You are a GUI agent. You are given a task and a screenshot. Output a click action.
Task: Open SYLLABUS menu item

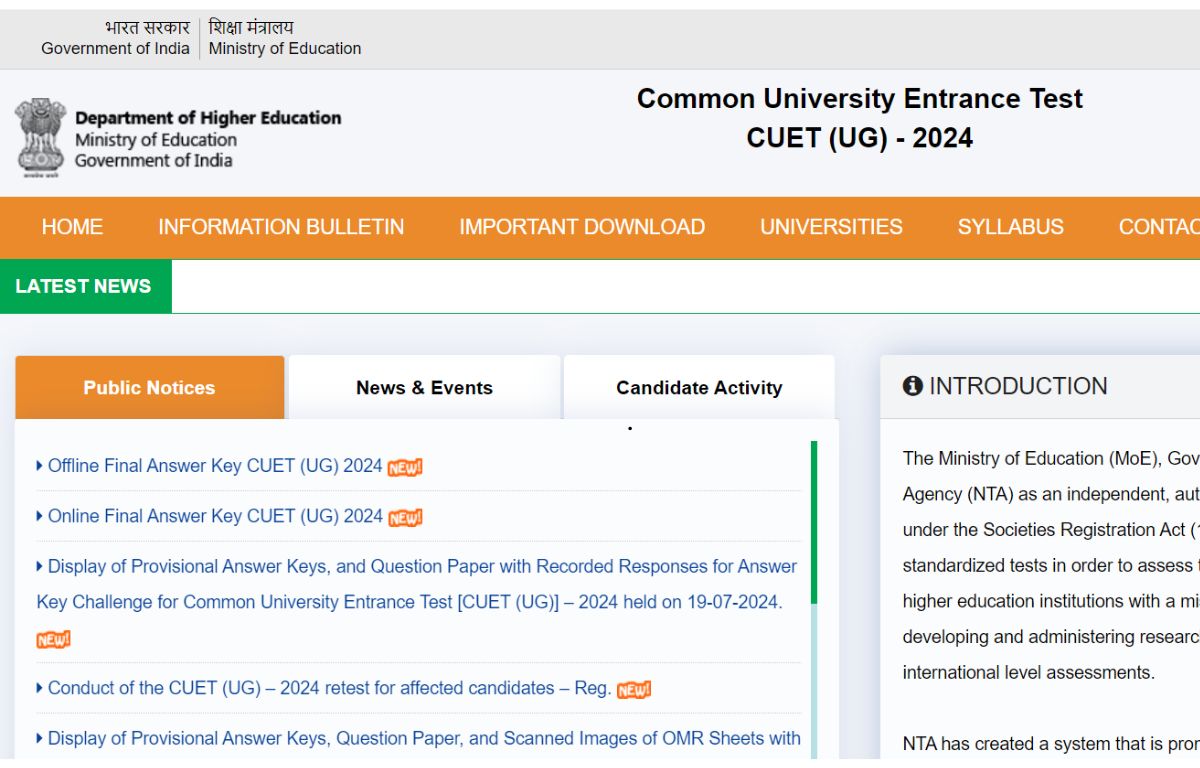1011,227
